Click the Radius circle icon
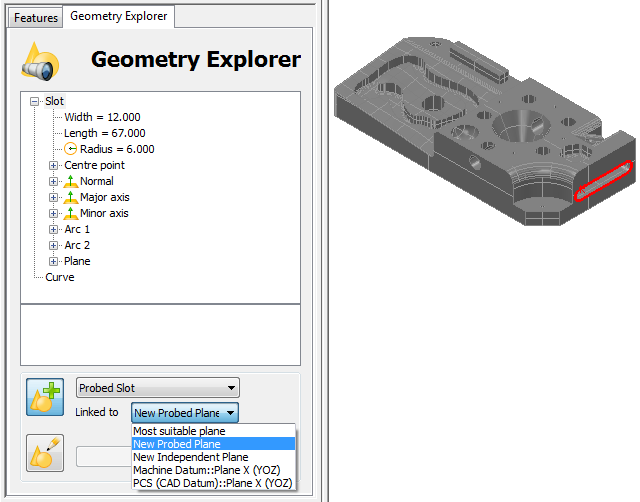 pyautogui.click(x=71, y=149)
